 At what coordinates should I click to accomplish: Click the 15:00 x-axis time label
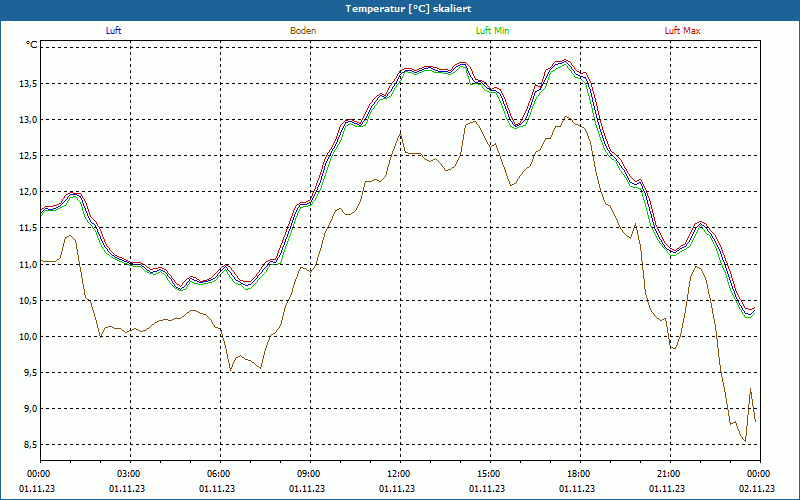coord(490,474)
